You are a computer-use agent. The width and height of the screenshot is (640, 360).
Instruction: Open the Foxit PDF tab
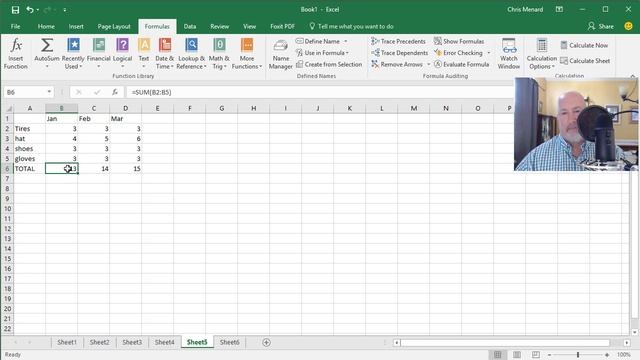[x=282, y=26]
